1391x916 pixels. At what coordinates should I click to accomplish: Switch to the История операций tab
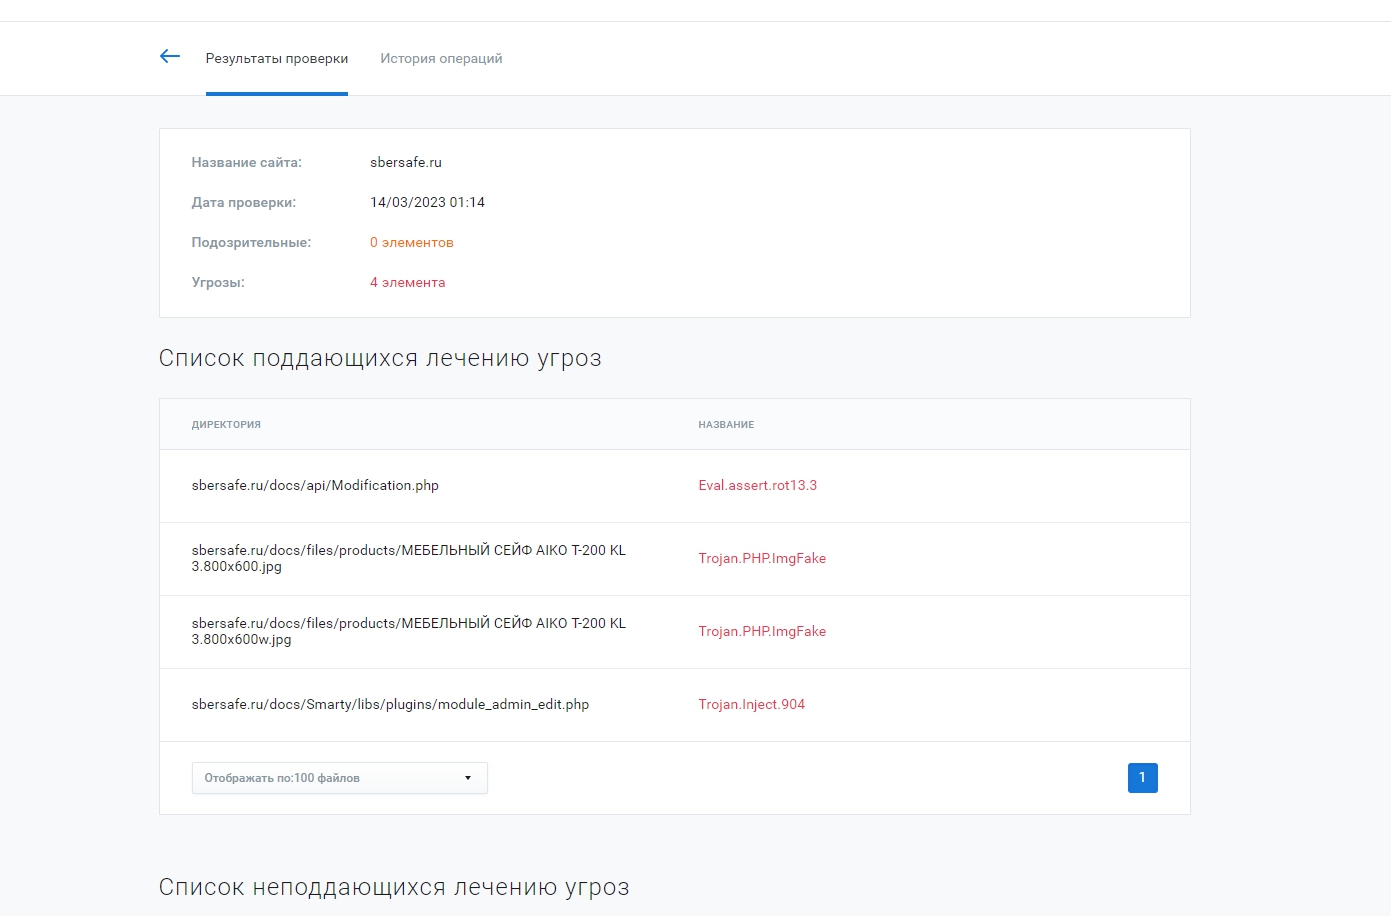(x=441, y=59)
